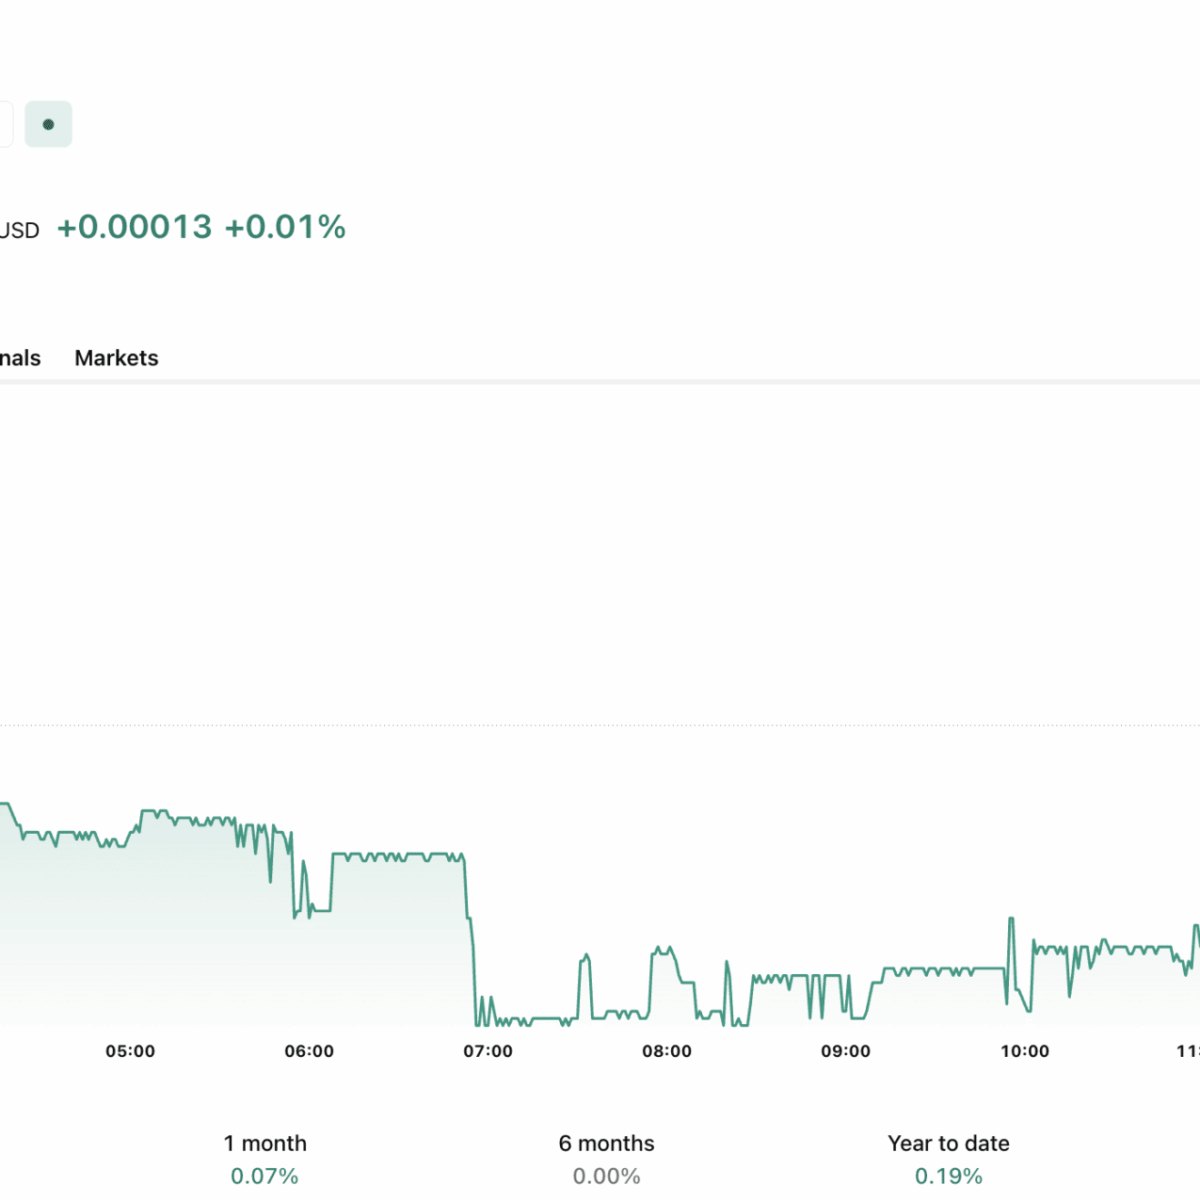
Task: Click the partially visible white button beside the green dot
Action: [5, 125]
